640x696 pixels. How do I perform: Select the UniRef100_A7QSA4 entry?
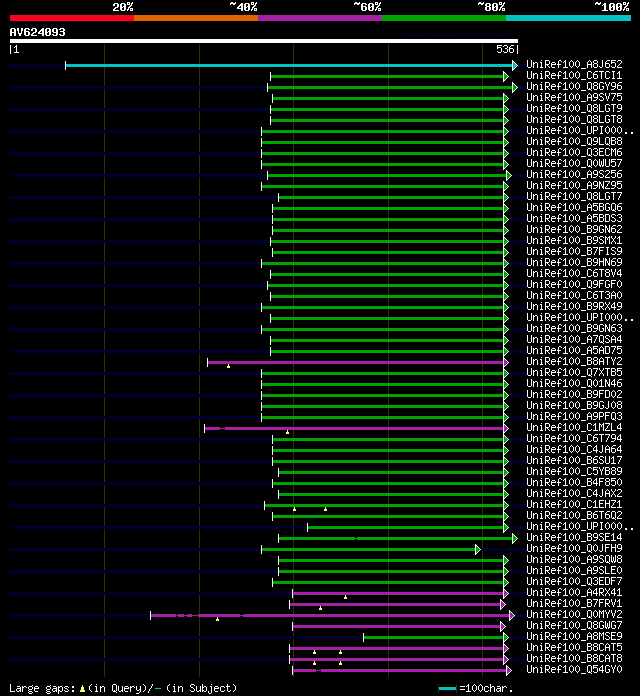coord(574,340)
